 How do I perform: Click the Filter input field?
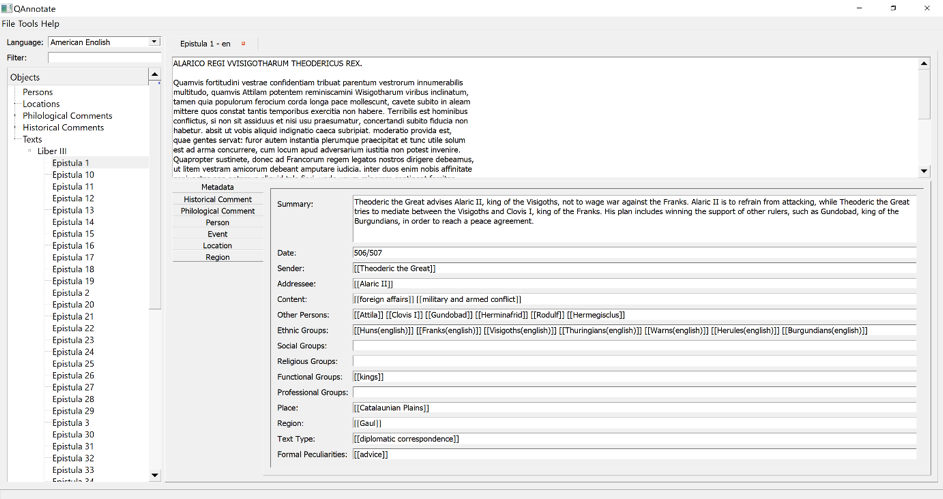(x=104, y=58)
